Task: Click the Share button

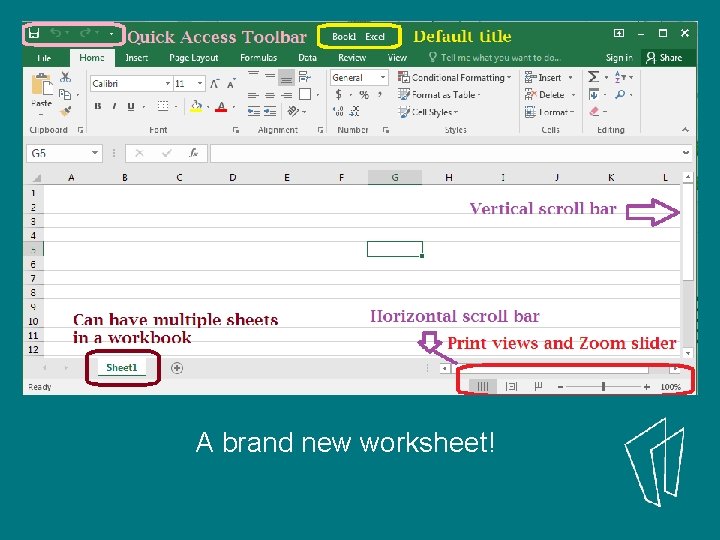Action: click(664, 58)
